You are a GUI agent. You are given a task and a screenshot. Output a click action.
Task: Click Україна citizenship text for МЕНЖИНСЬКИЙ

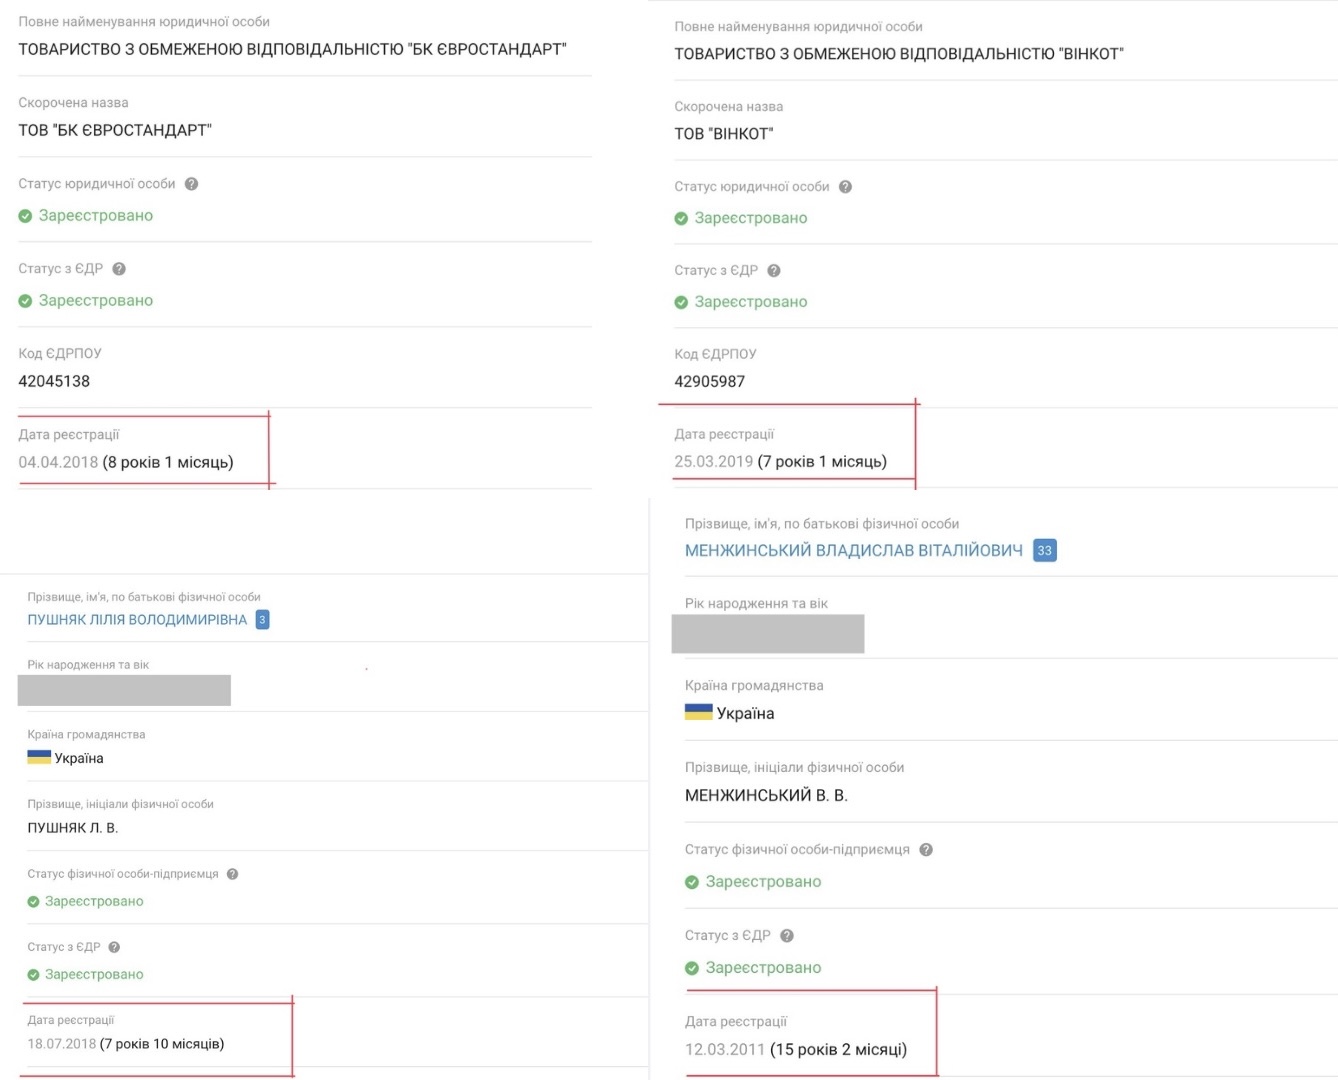point(746,714)
